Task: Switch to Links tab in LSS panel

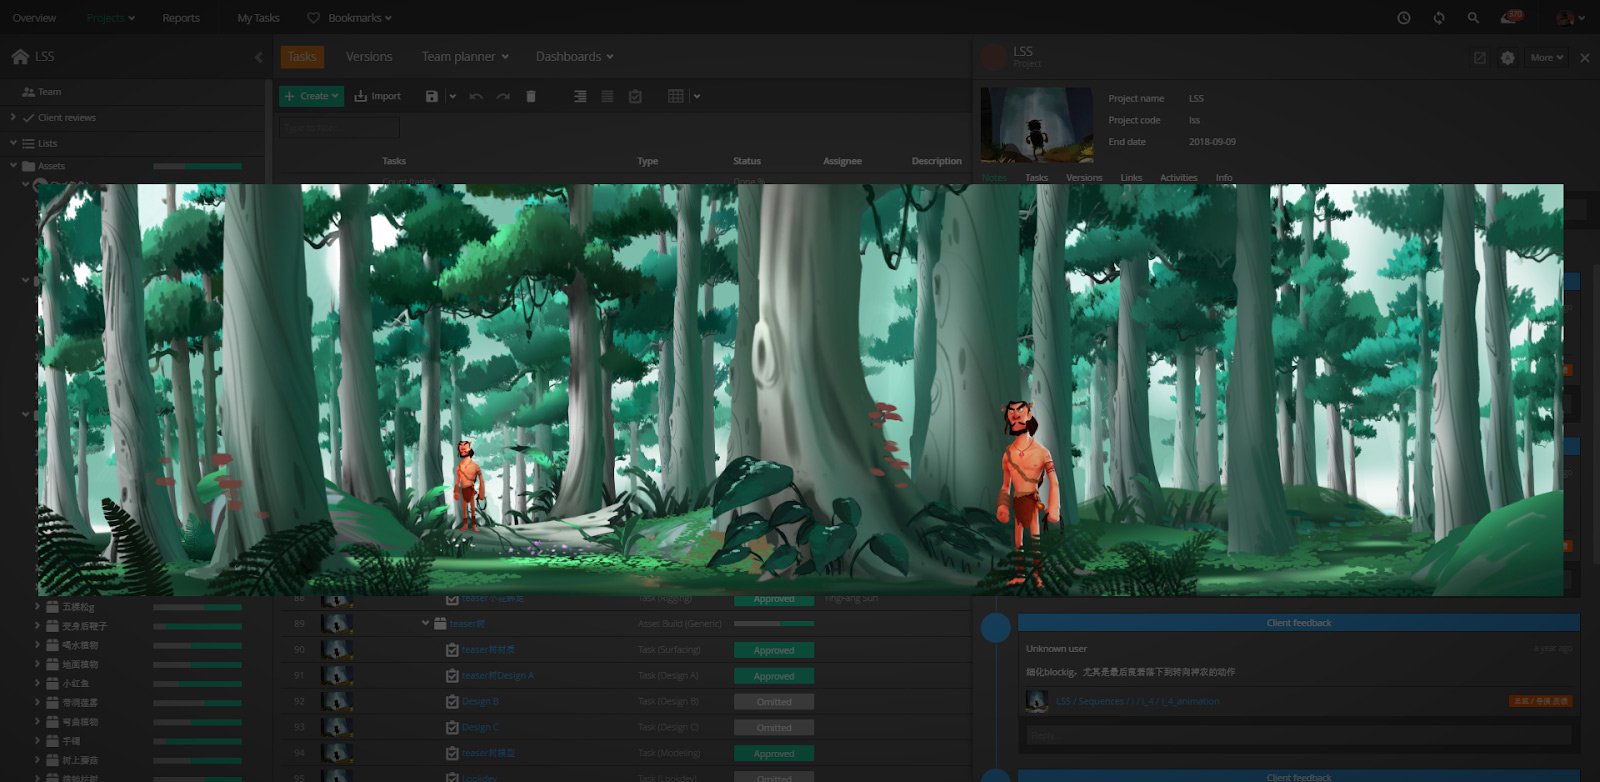Action: tap(1131, 178)
